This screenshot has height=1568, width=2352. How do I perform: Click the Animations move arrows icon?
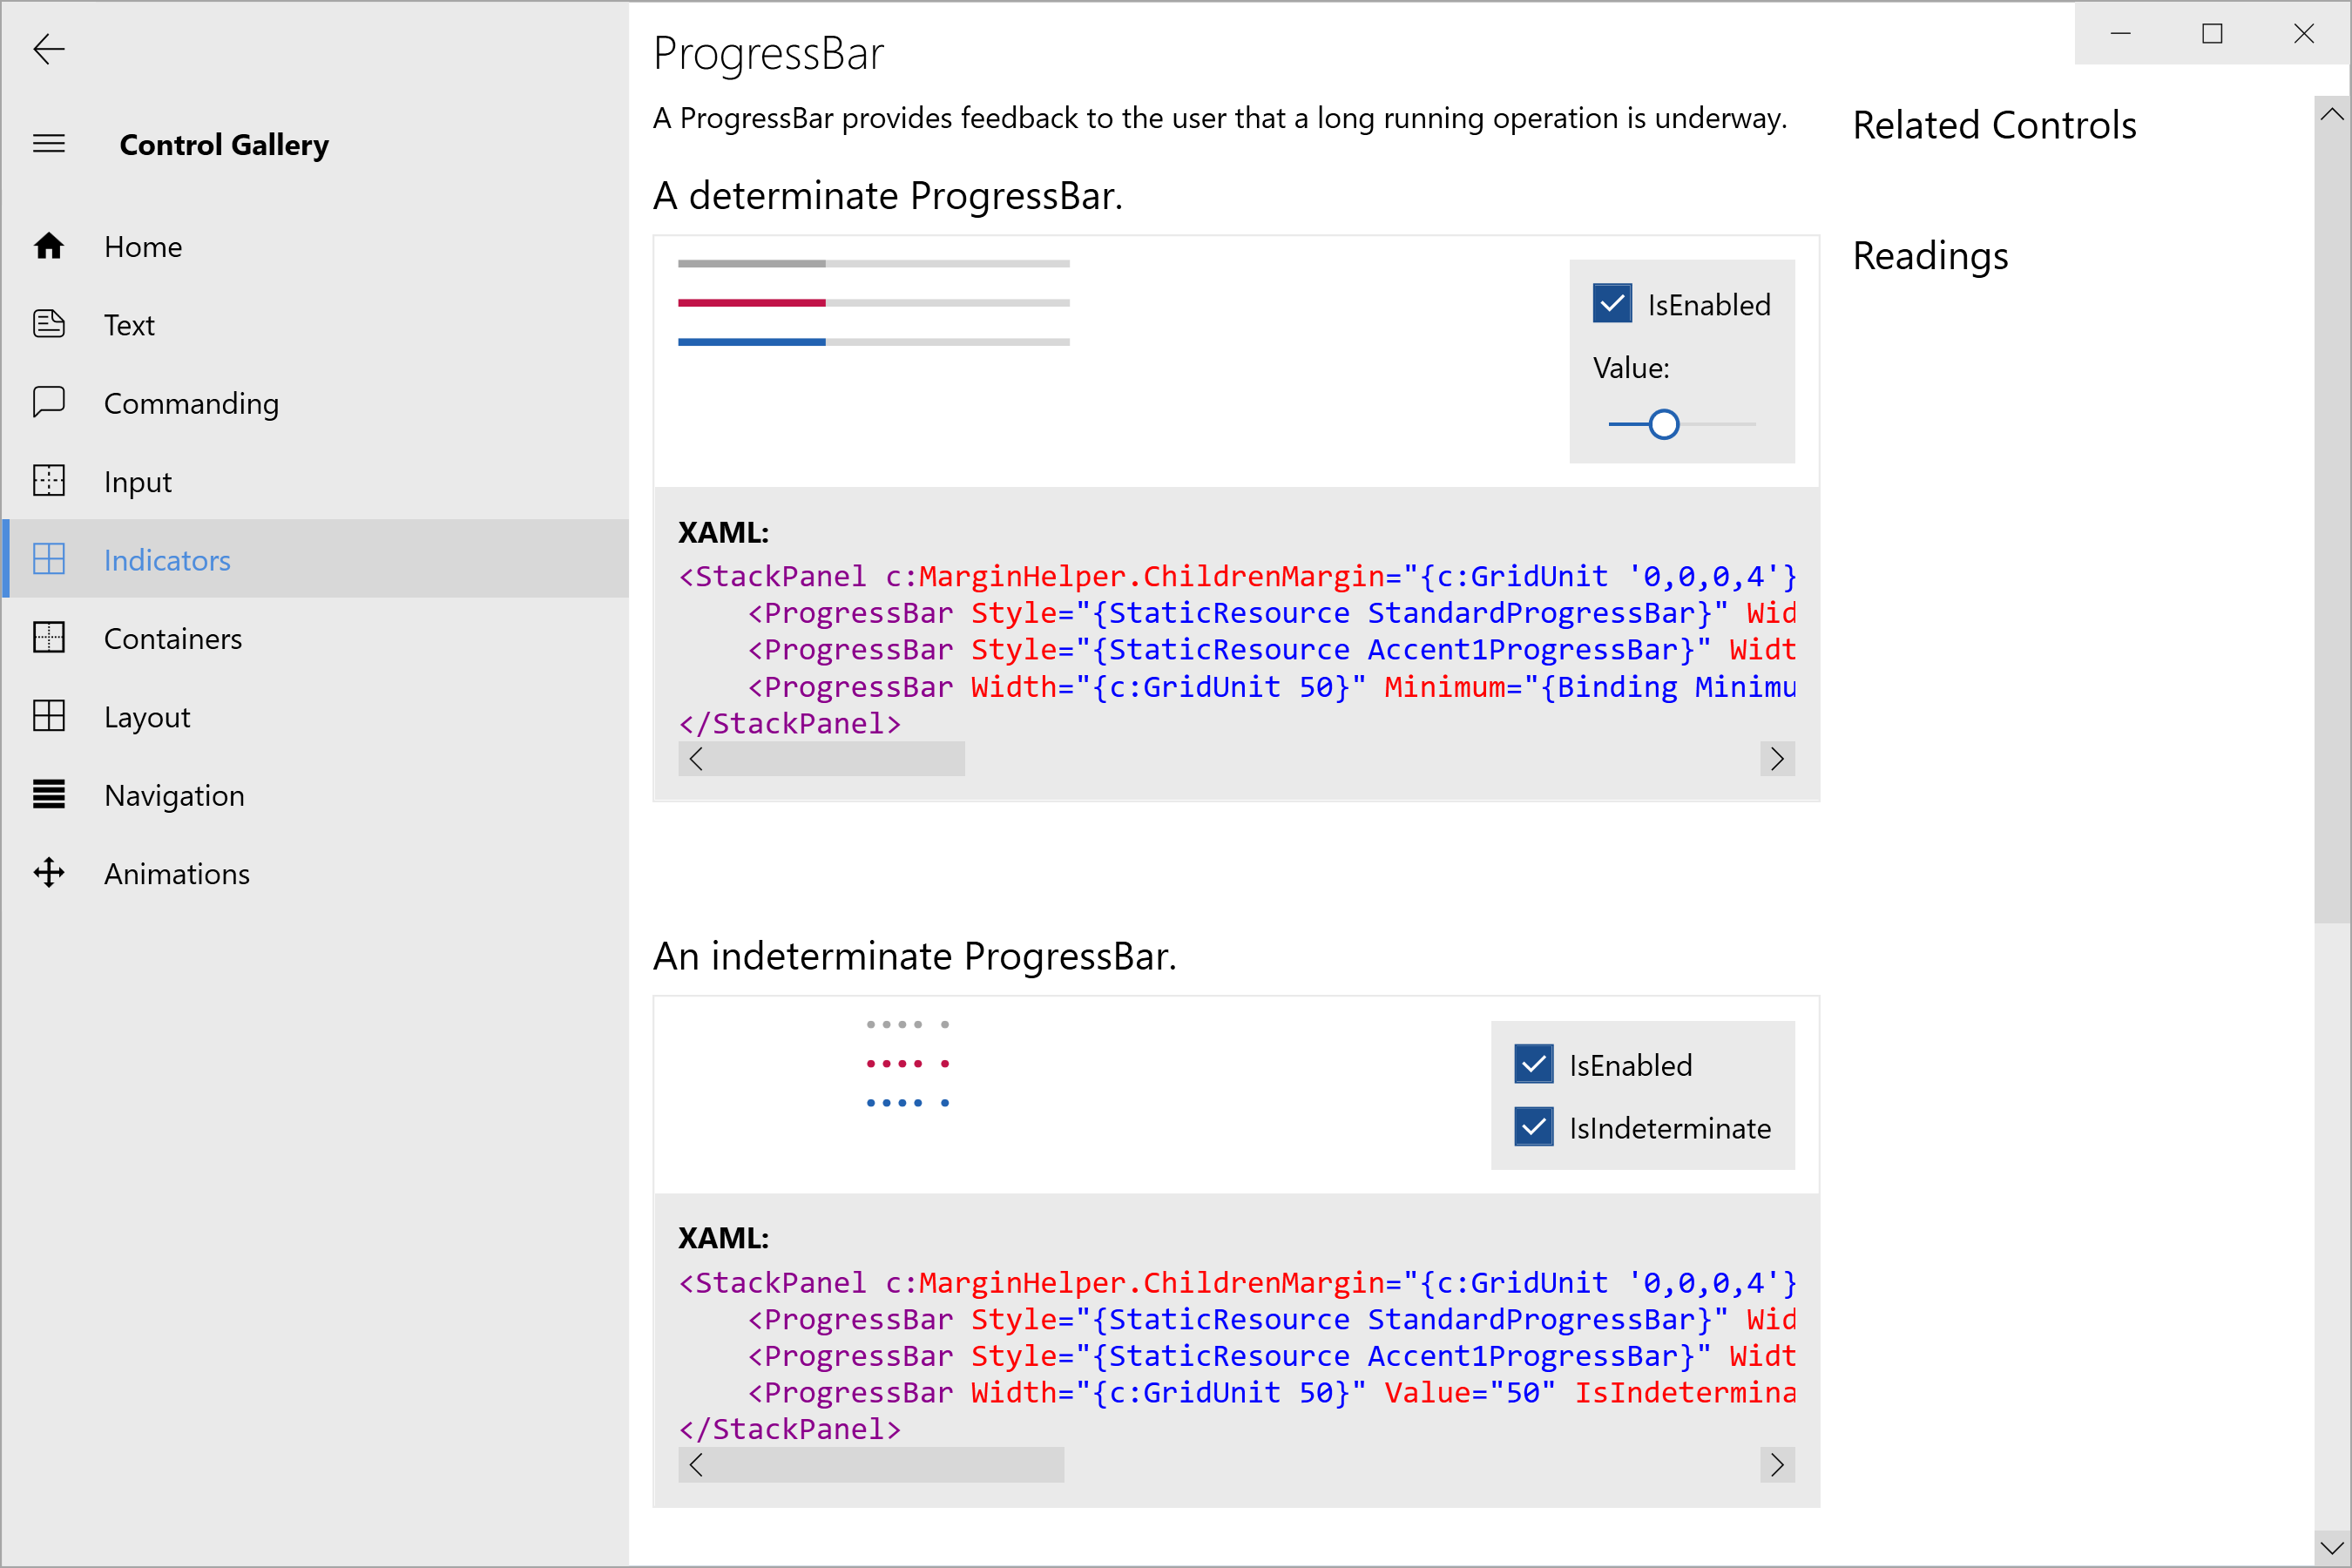coord(48,873)
